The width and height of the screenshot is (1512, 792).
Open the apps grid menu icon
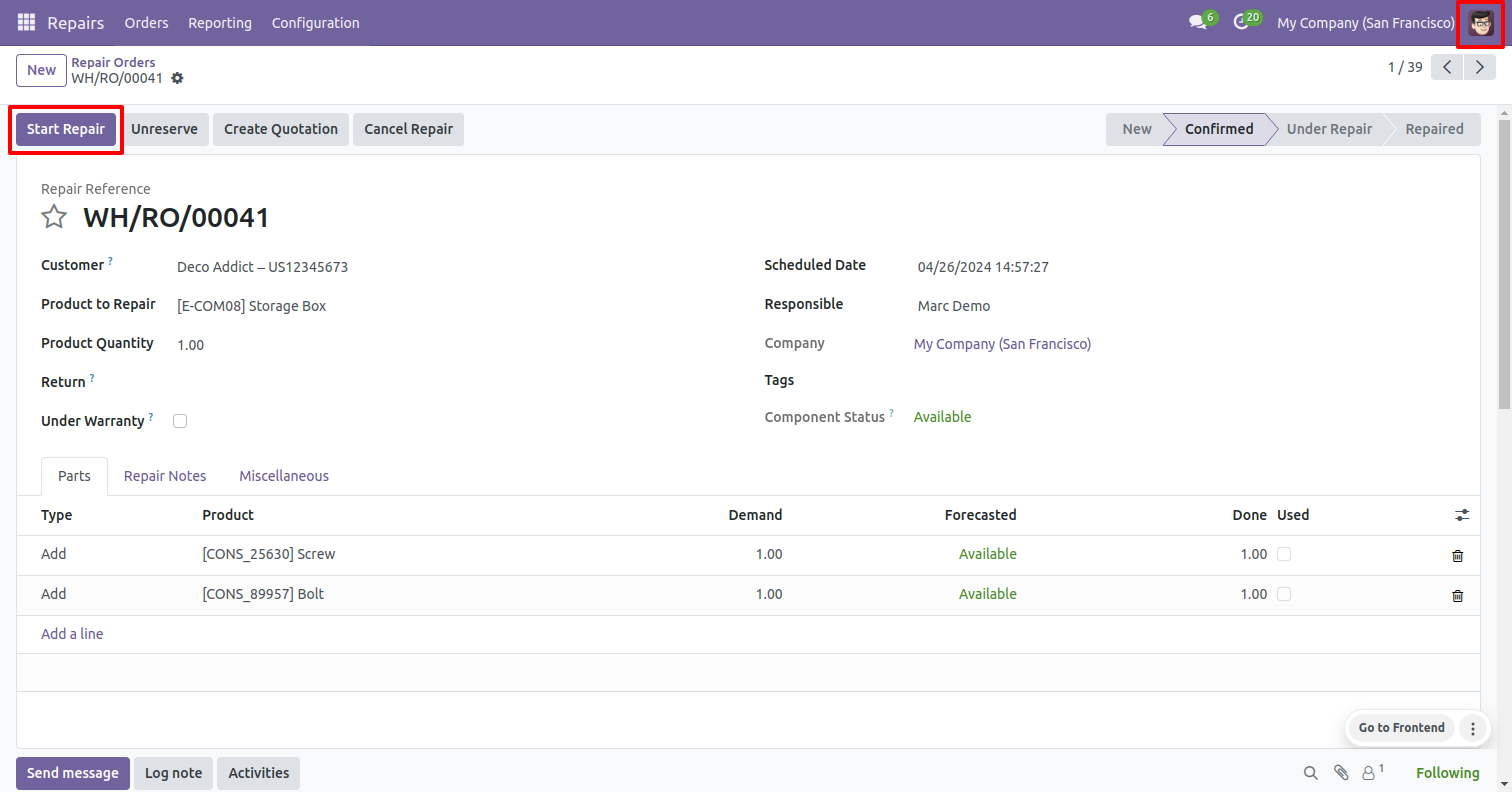pos(26,22)
